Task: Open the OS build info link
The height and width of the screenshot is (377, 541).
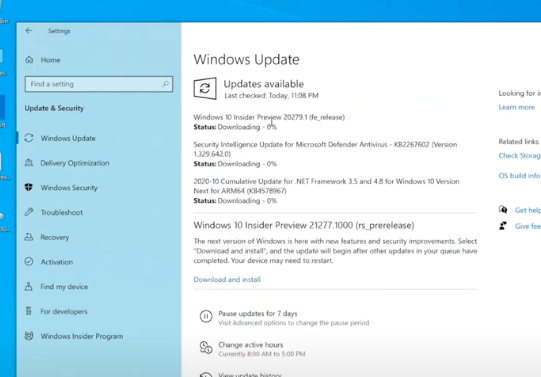Action: coord(520,176)
